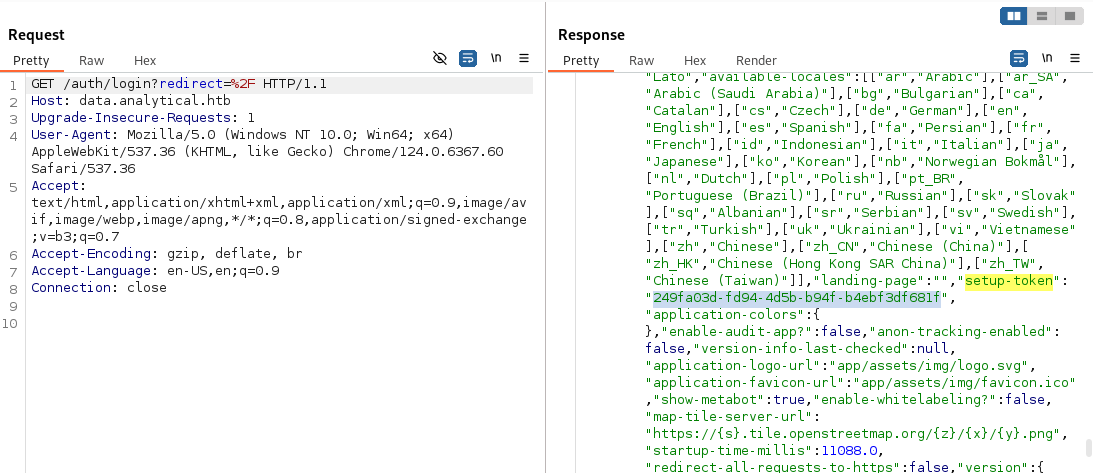
Task: Toggle hidden request items eye icon
Action: 440,59
